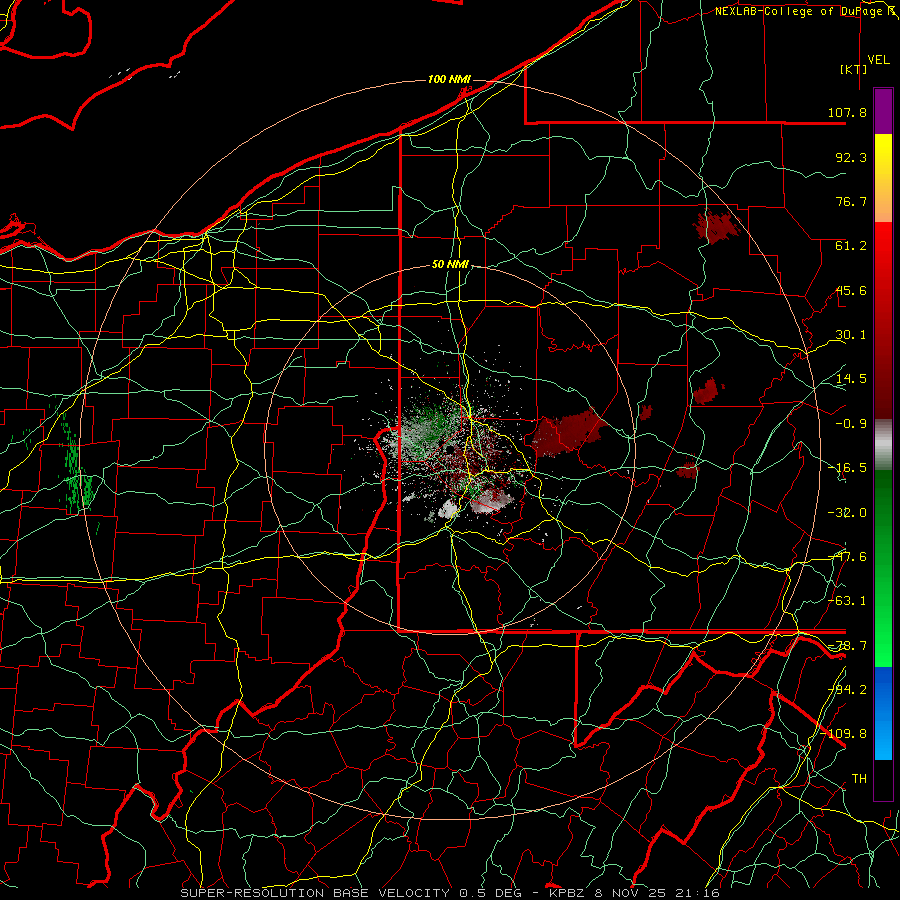
Task: Click the small red echo near the 100 NMI ring
Action: (716, 227)
